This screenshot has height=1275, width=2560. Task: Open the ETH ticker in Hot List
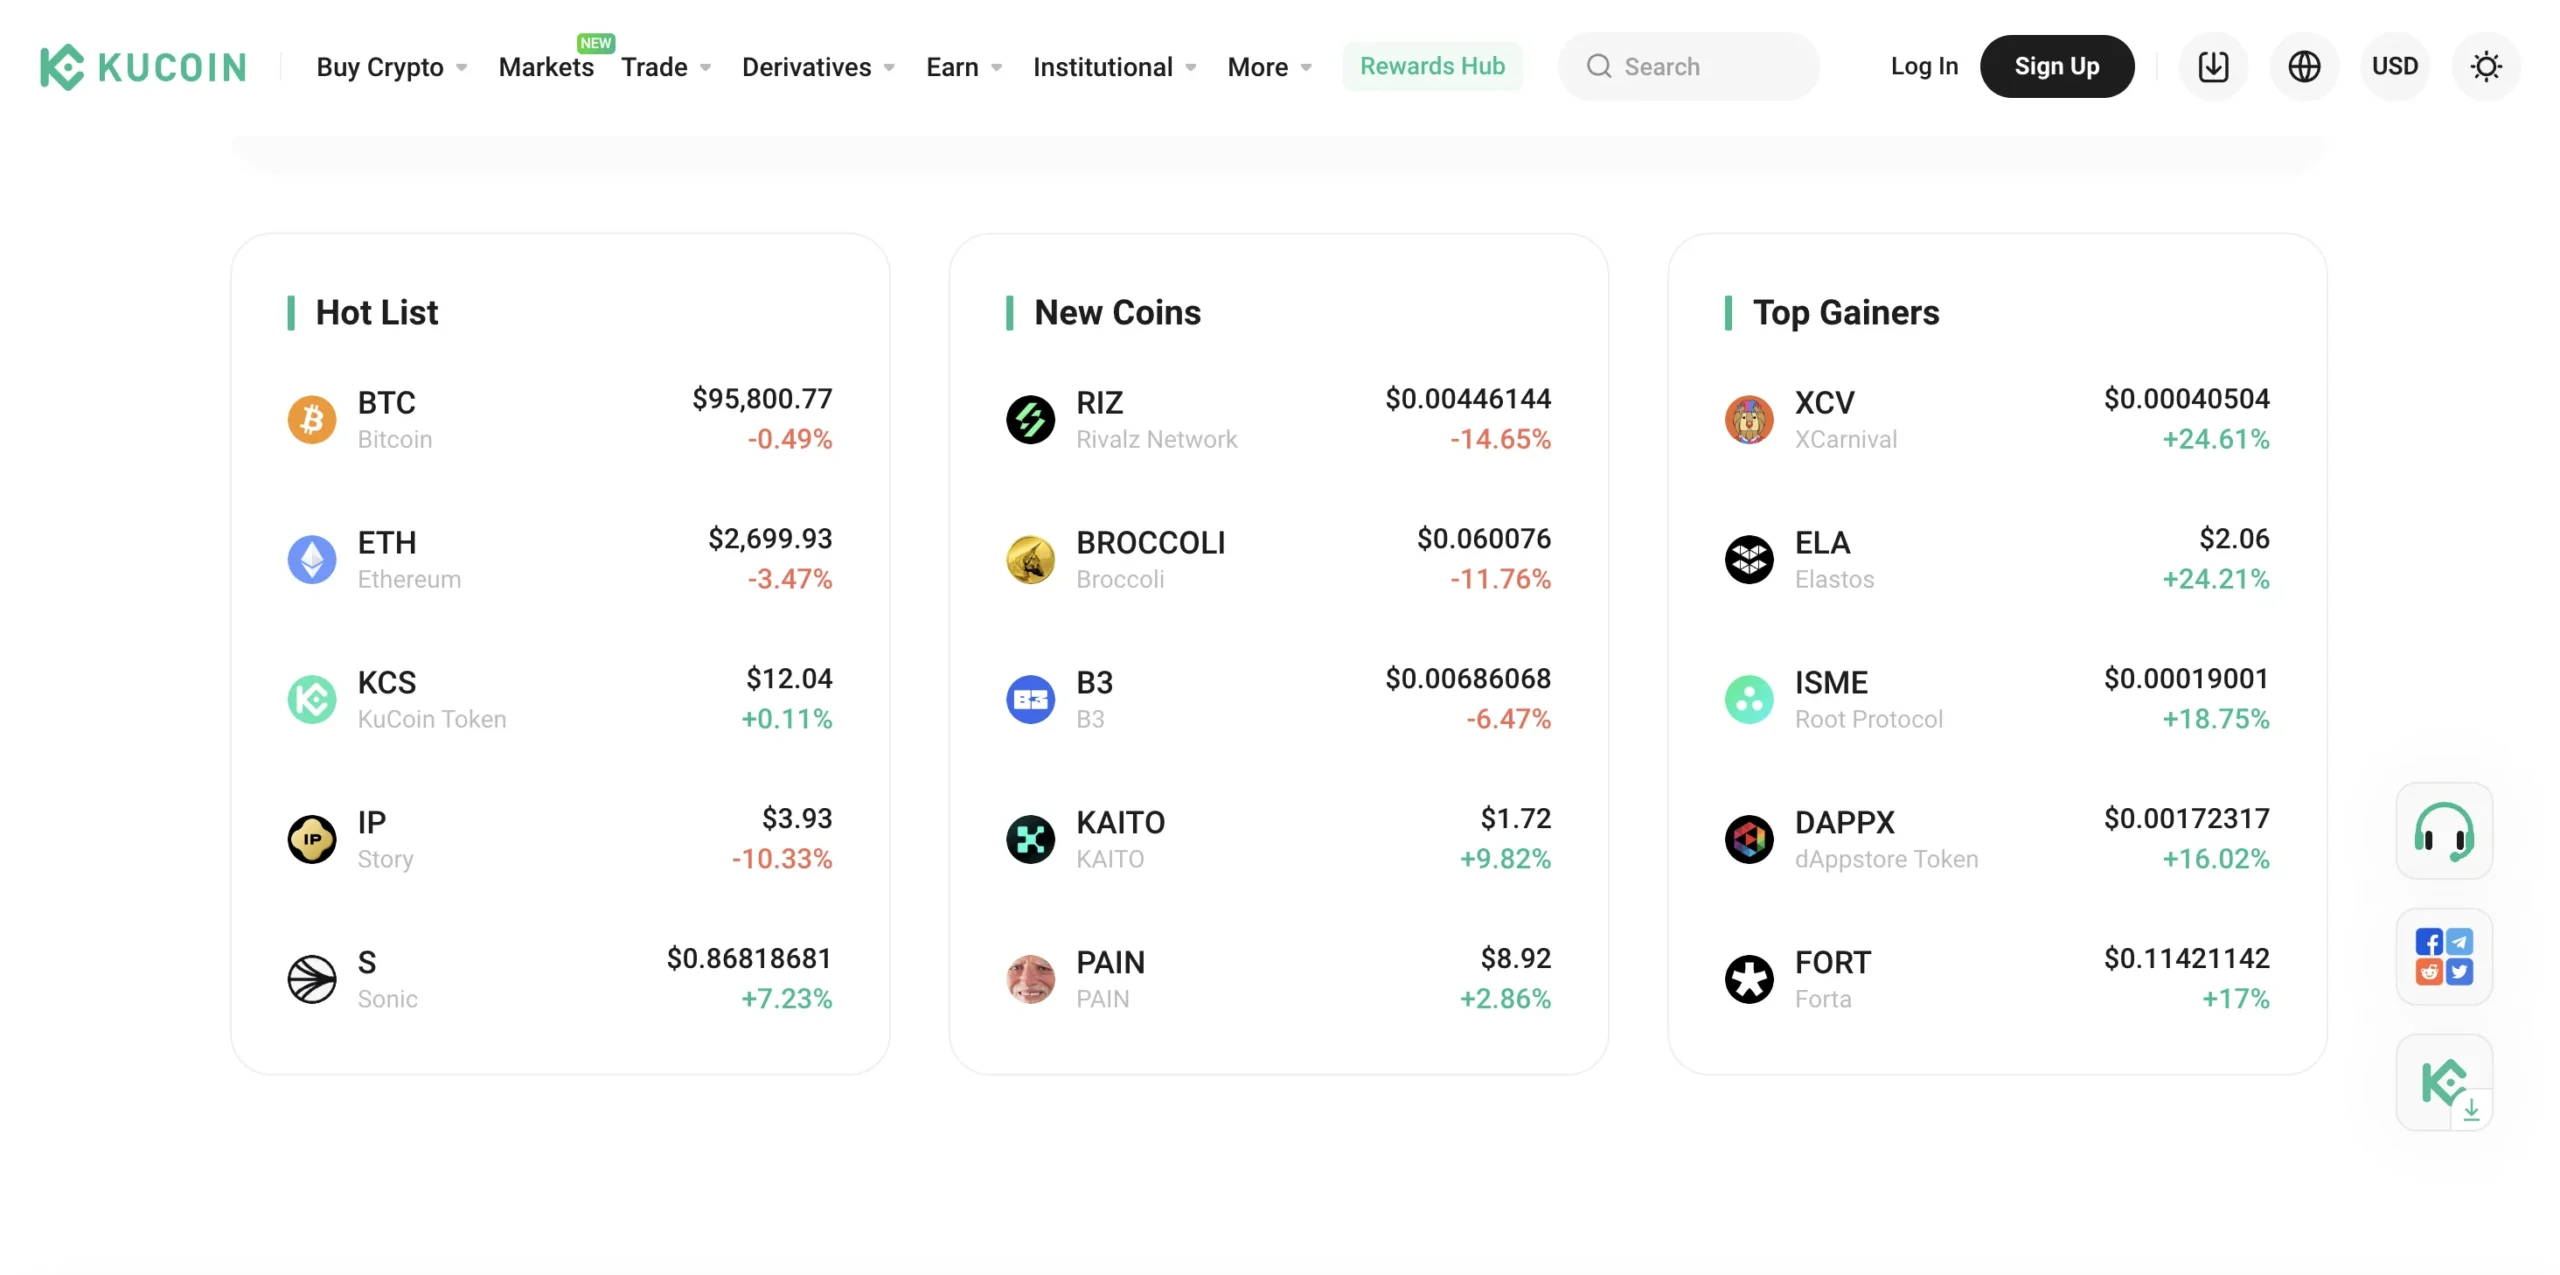(387, 543)
